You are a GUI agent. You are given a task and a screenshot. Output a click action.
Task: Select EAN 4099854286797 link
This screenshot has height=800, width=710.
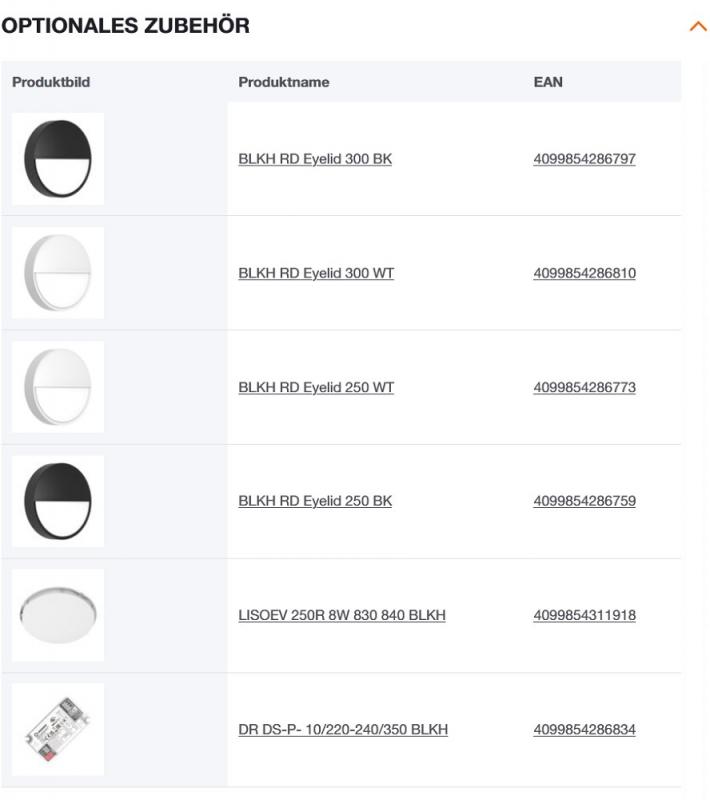click(584, 156)
